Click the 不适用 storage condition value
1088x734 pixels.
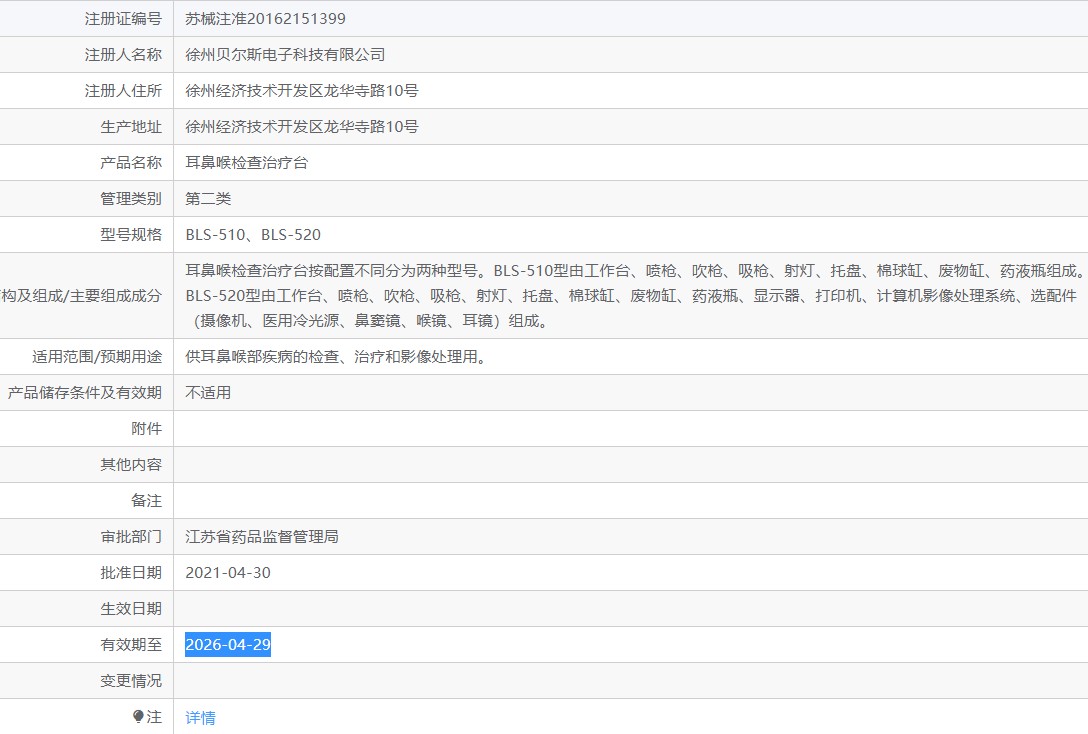(208, 393)
